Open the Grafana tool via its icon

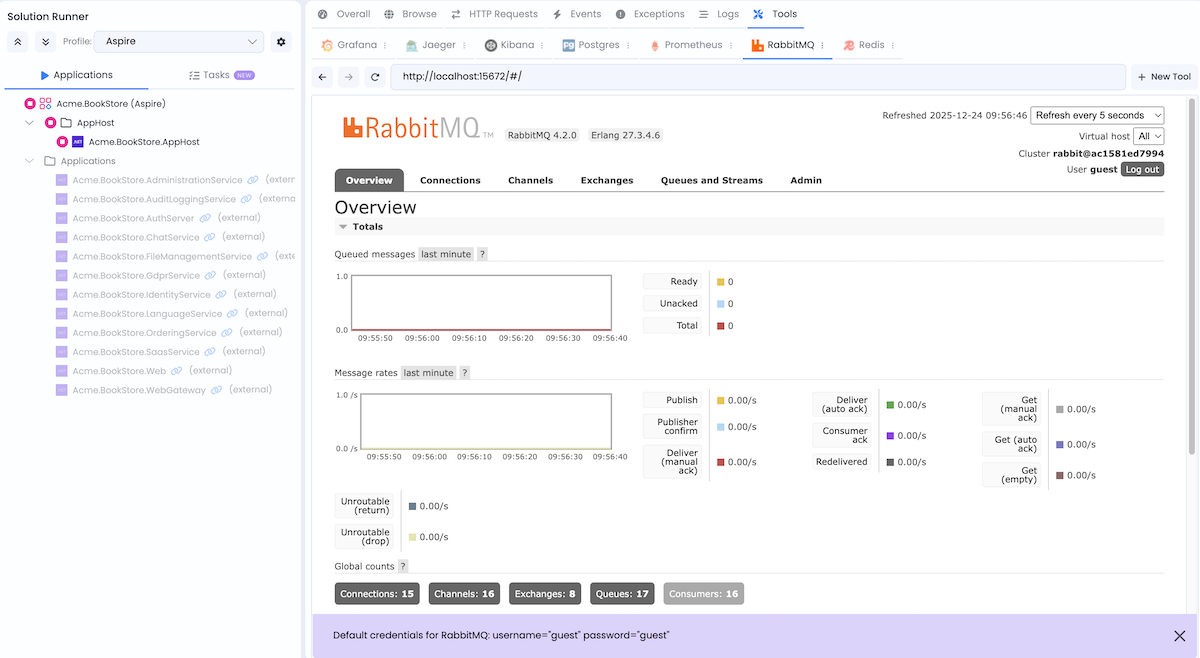tap(326, 45)
